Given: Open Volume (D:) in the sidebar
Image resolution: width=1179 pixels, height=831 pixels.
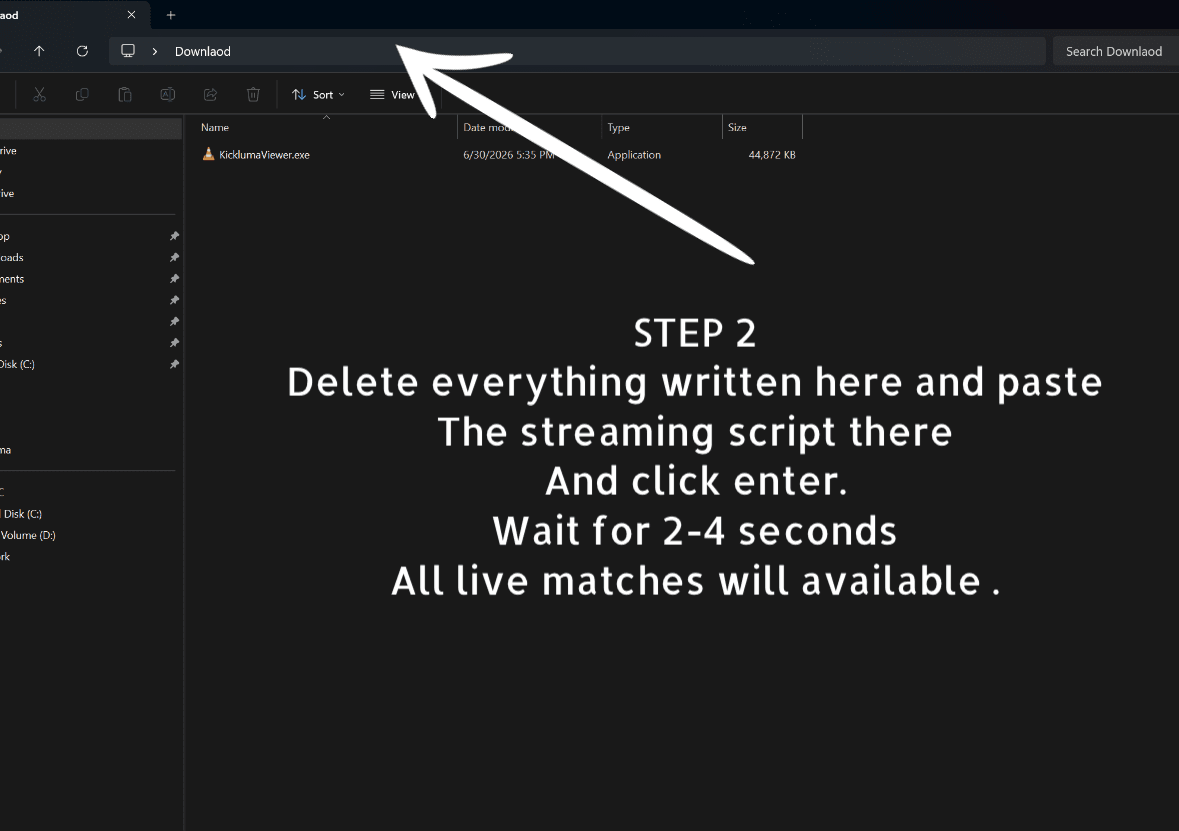Looking at the screenshot, I should pos(28,535).
